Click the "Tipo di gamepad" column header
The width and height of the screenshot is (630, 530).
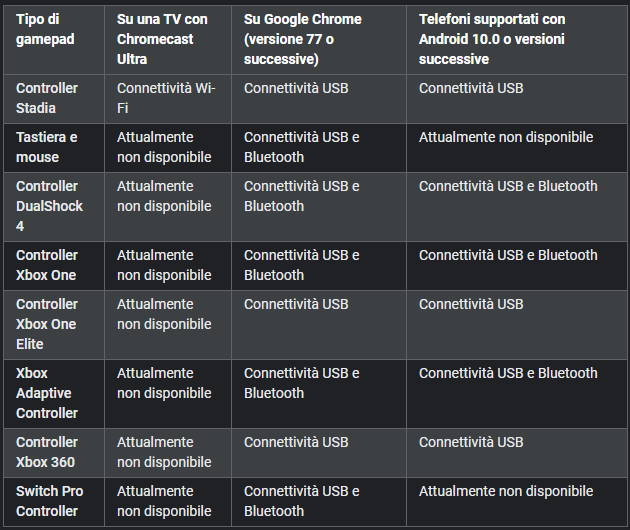click(45, 29)
